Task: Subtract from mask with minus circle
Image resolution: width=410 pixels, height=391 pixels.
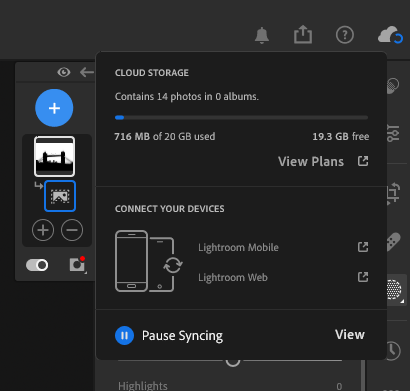Action: click(72, 230)
